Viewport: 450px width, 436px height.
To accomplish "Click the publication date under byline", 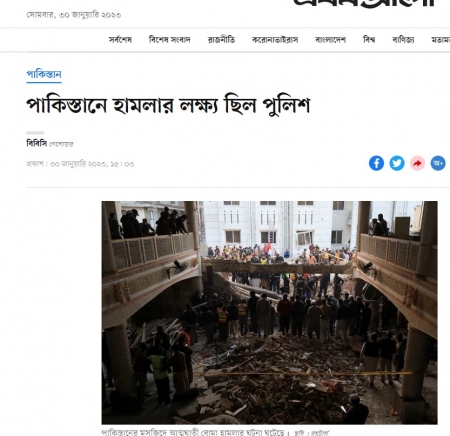I will (80, 164).
